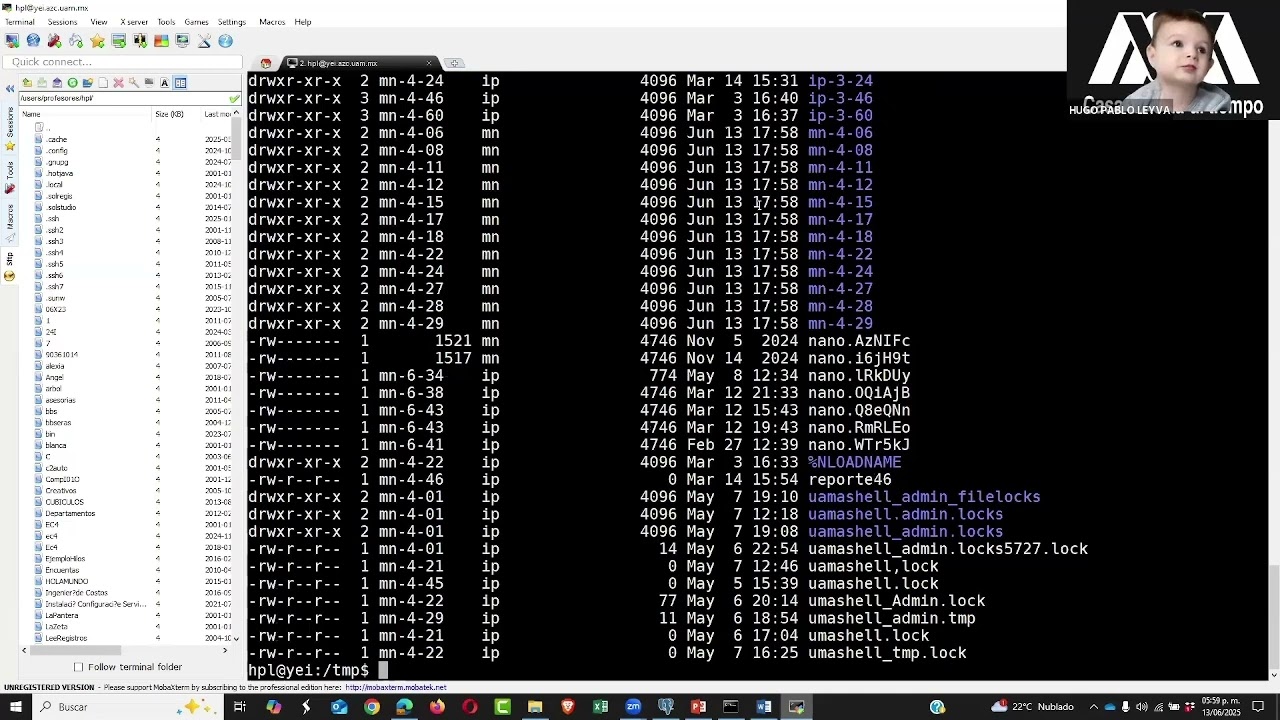The width and height of the screenshot is (1280, 720).
Task: Select the .ssh folder in file list
Action: click(x=53, y=218)
